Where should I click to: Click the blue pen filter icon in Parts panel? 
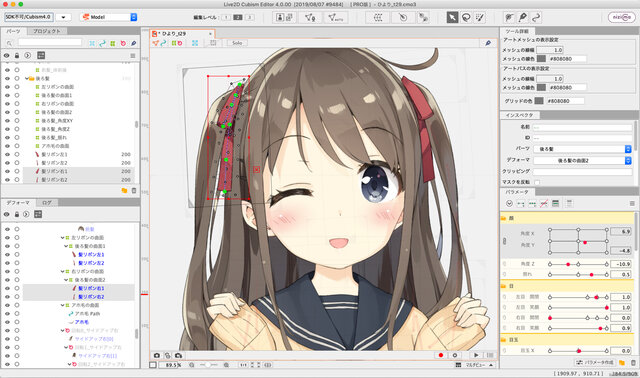pos(133,43)
